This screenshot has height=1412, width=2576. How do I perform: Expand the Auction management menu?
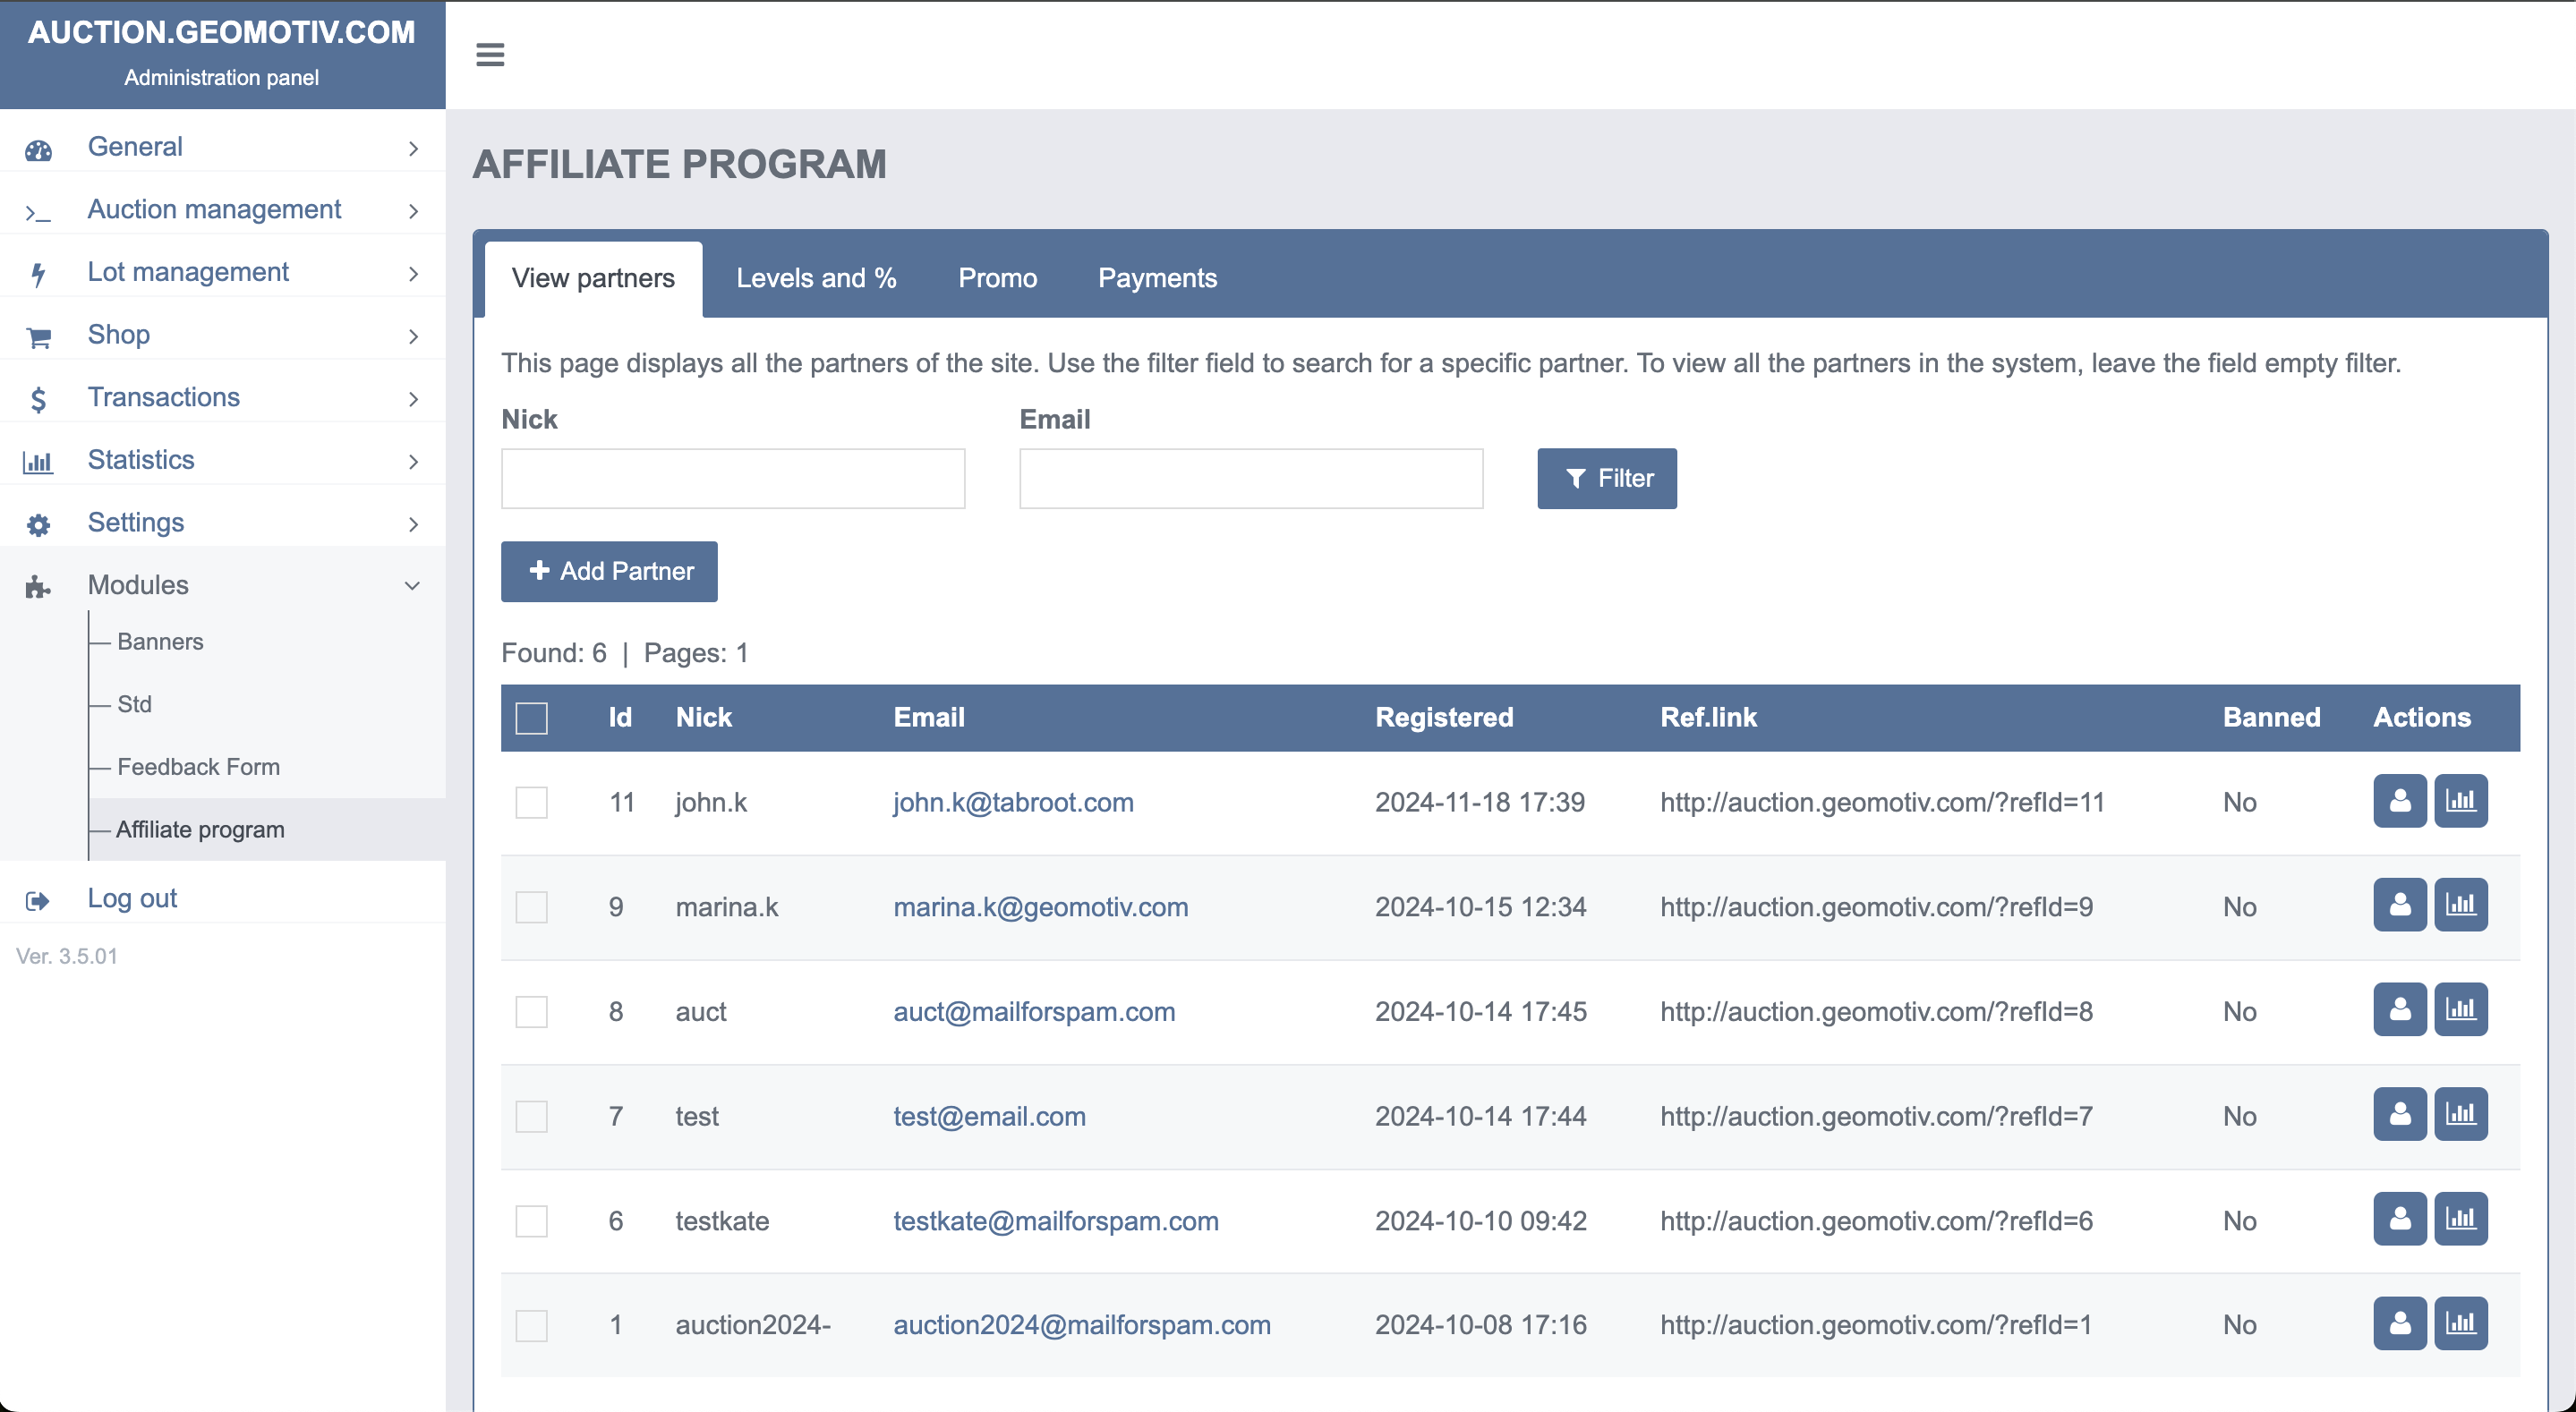pyautogui.click(x=214, y=209)
